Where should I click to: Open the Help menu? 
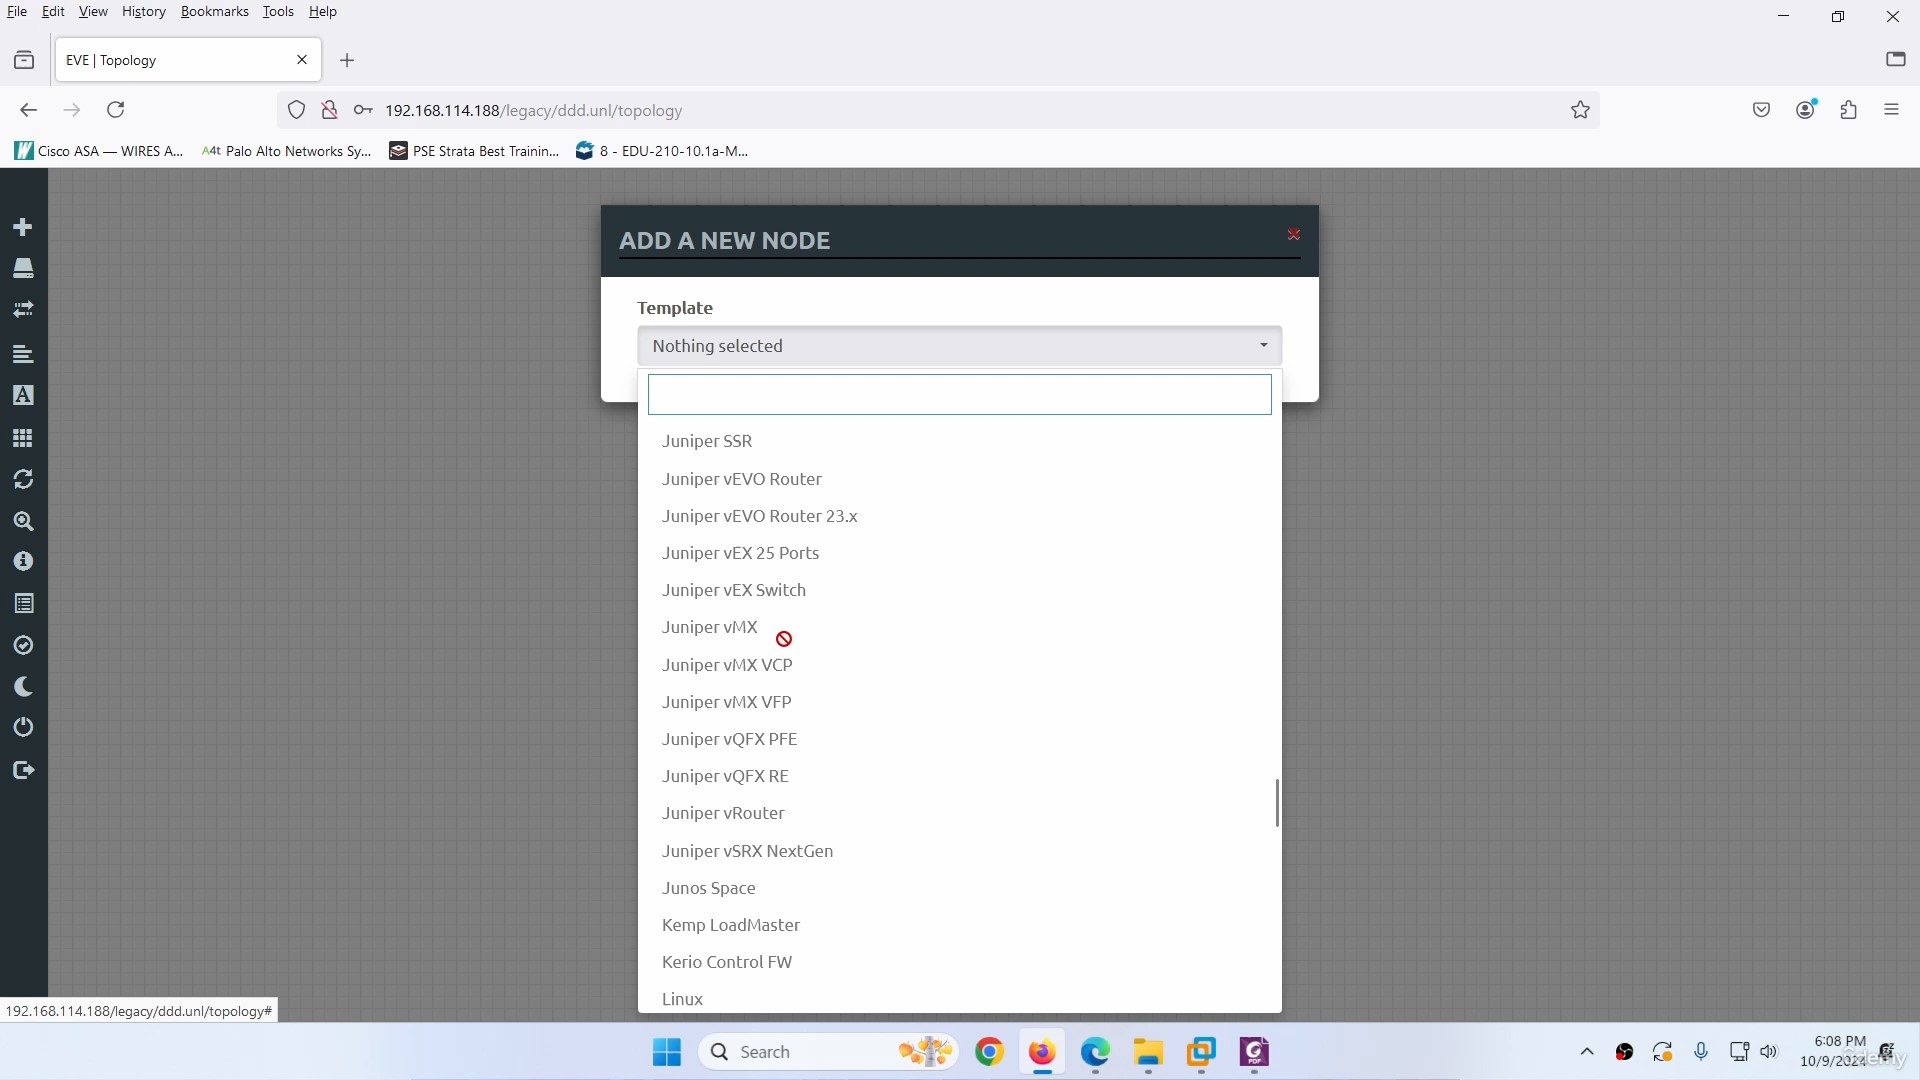pos(322,11)
